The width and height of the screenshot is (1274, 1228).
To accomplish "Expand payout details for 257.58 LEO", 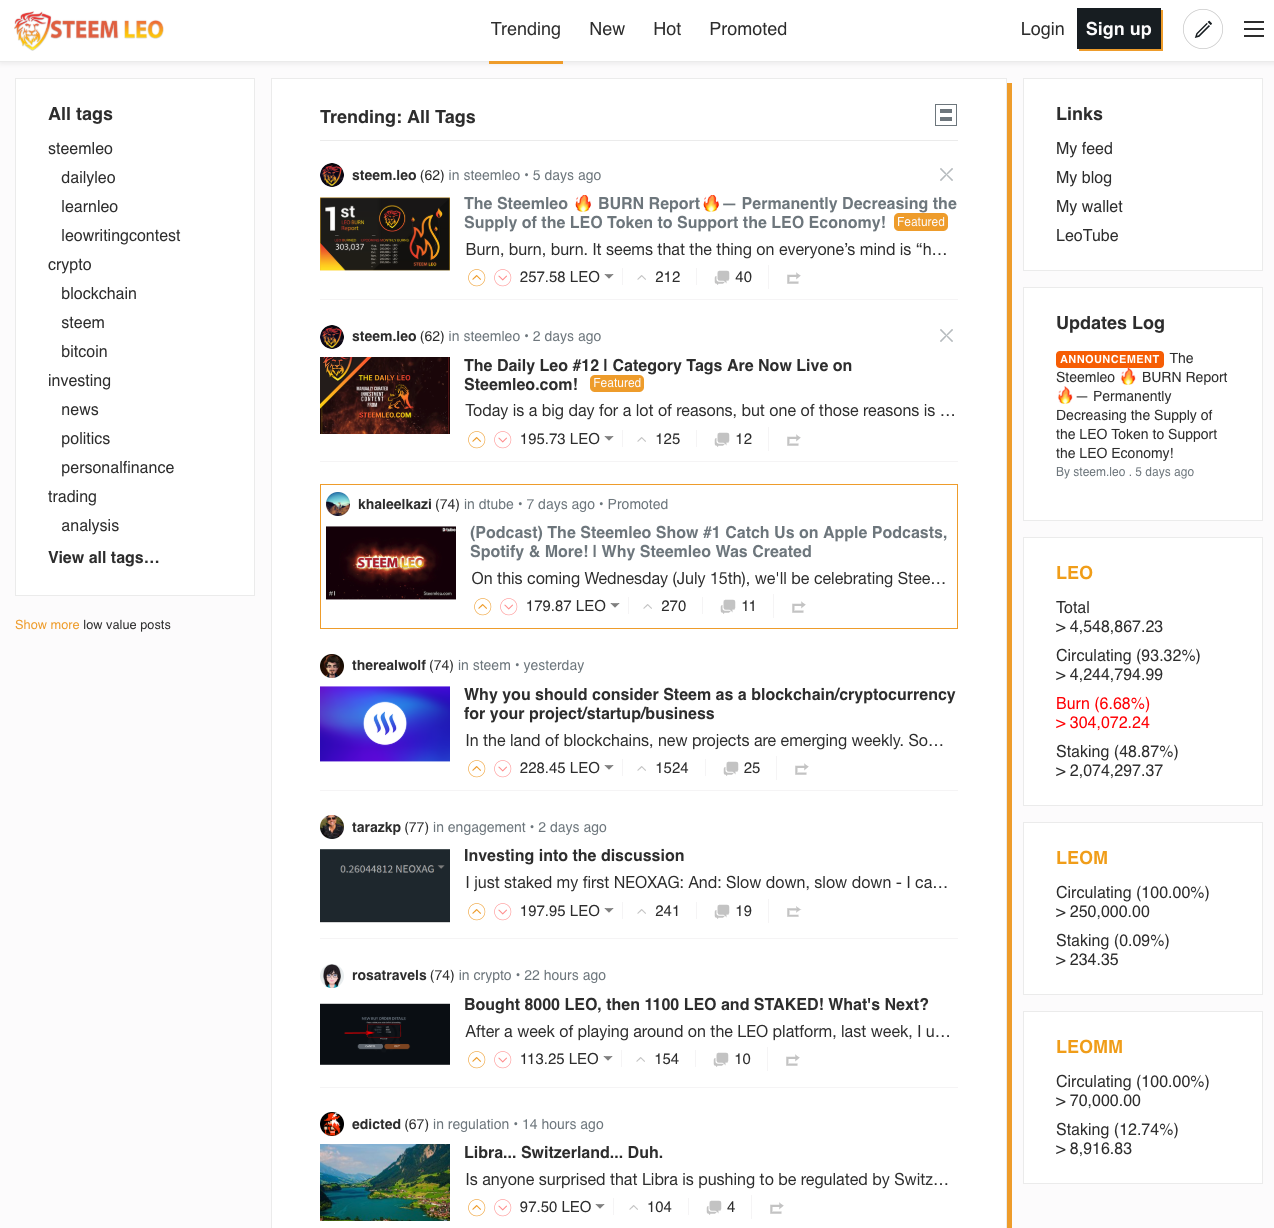I will [x=566, y=277].
